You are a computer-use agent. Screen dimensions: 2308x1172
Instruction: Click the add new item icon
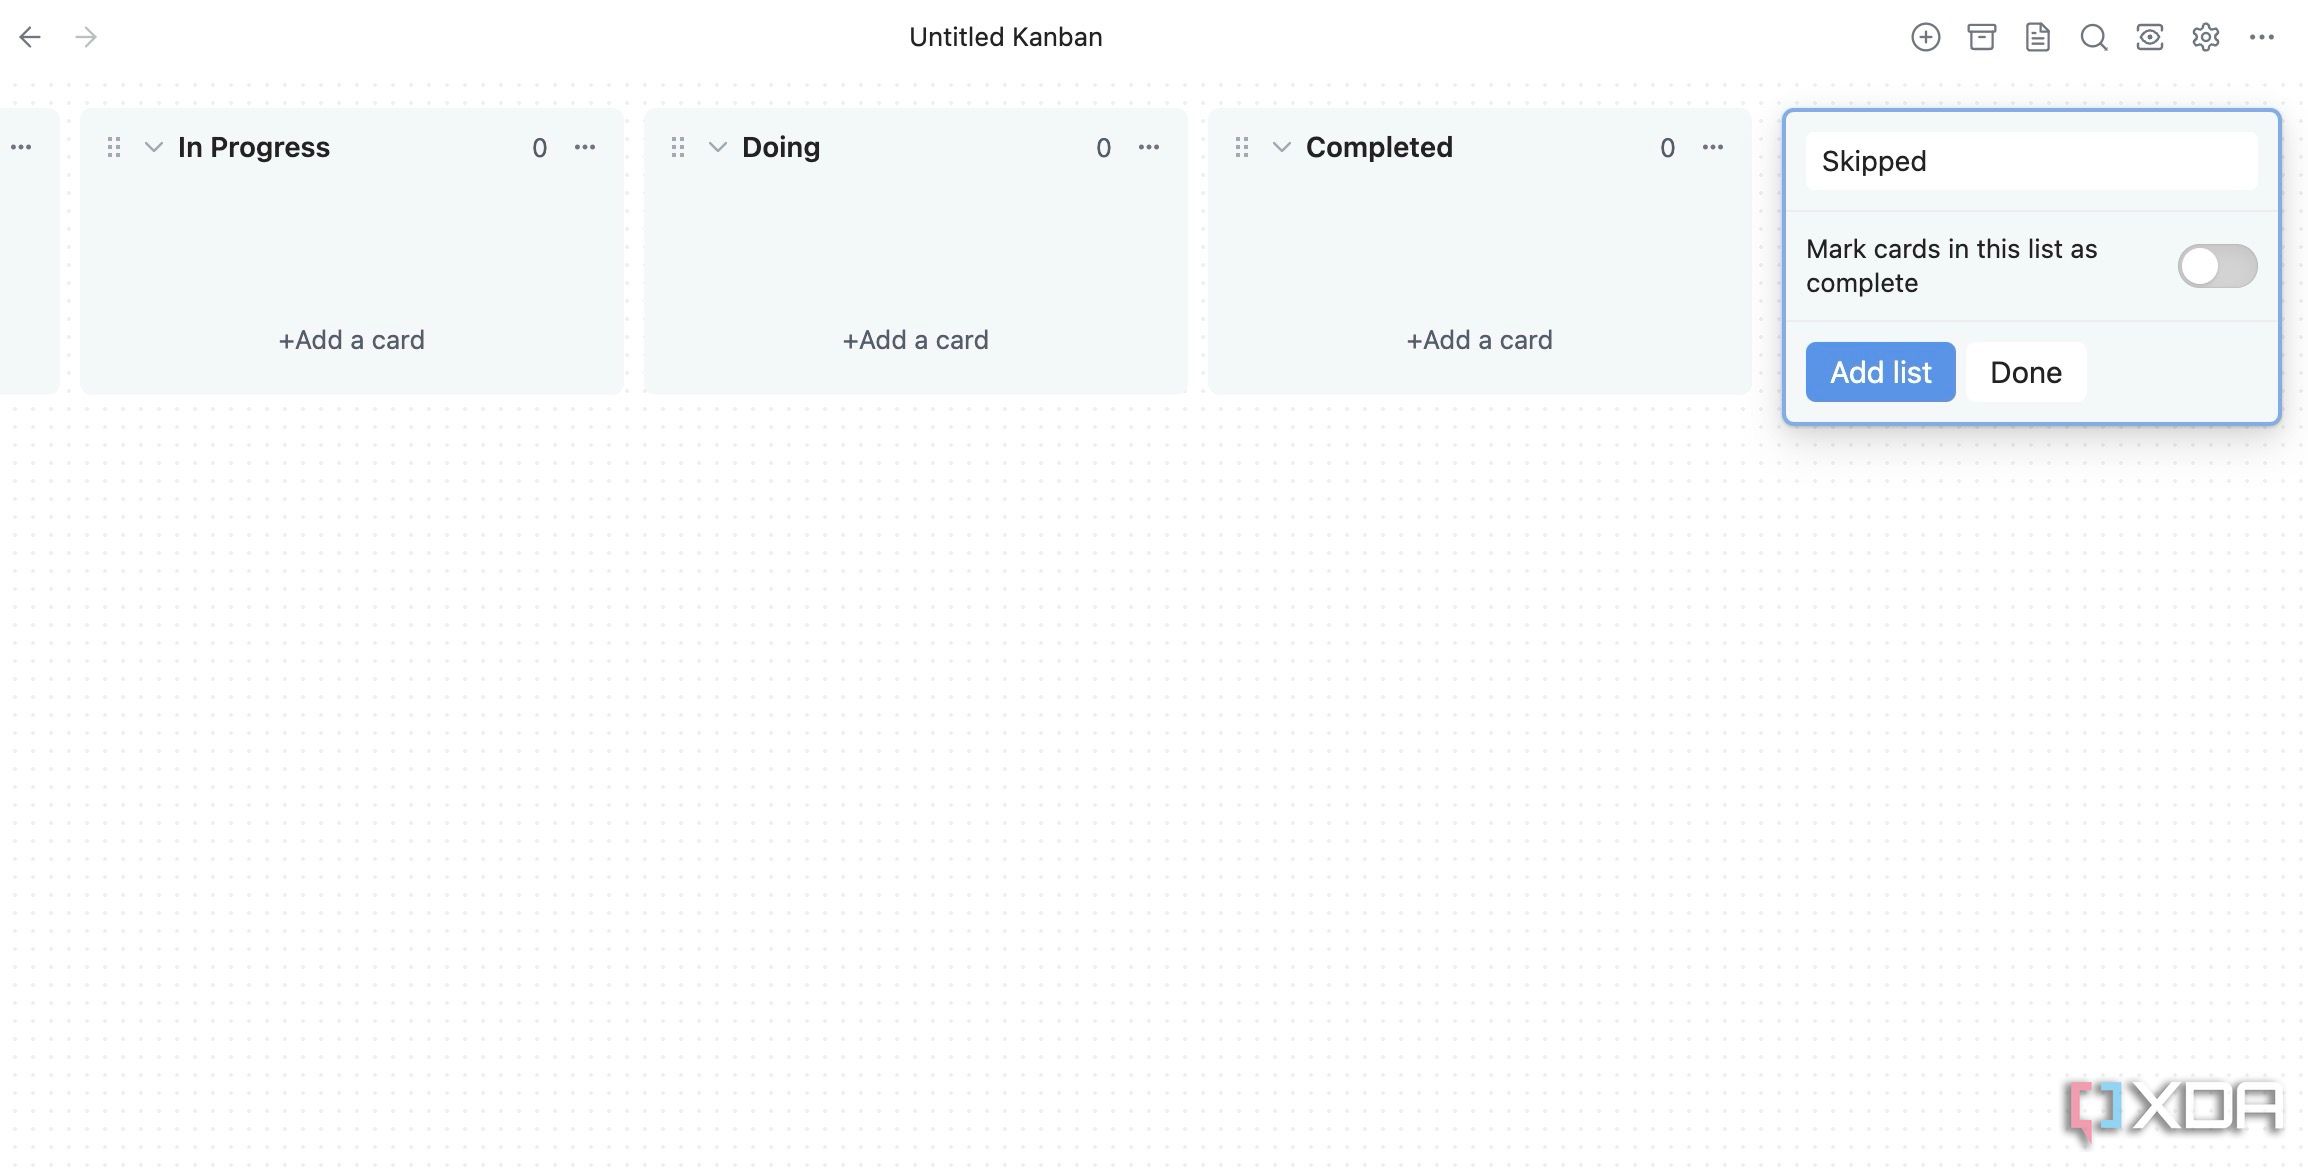tap(1927, 36)
